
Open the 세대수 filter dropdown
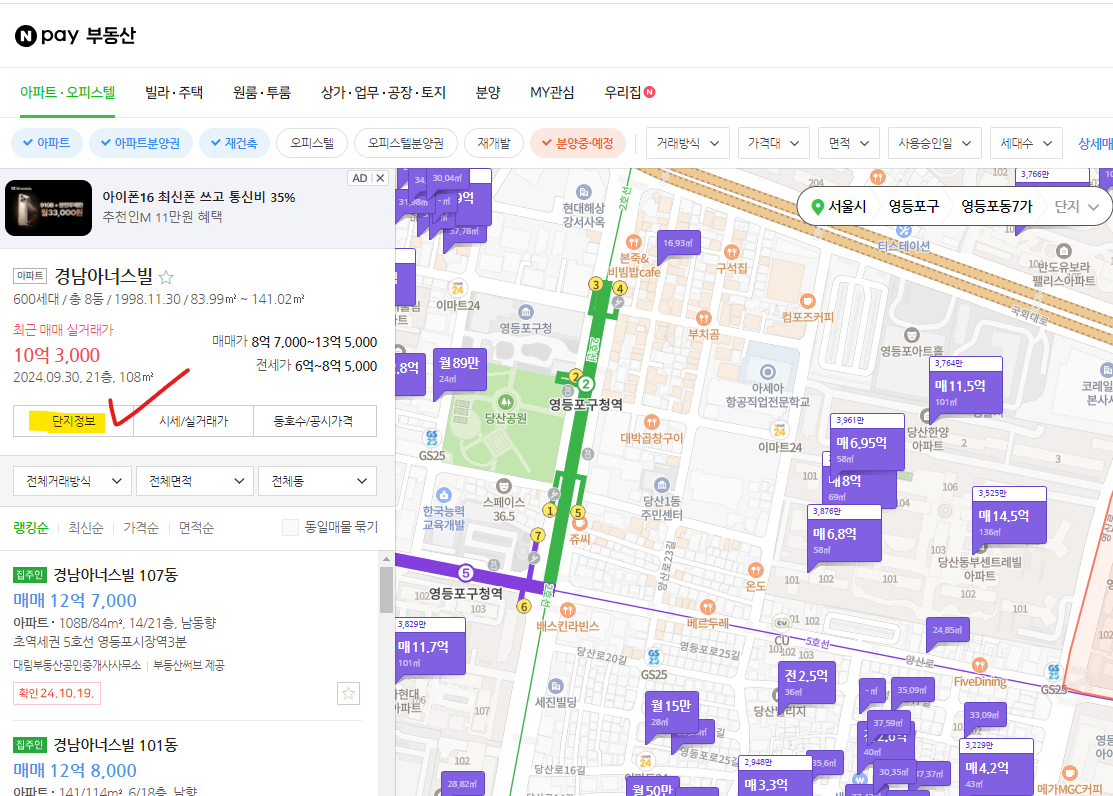pos(1018,143)
